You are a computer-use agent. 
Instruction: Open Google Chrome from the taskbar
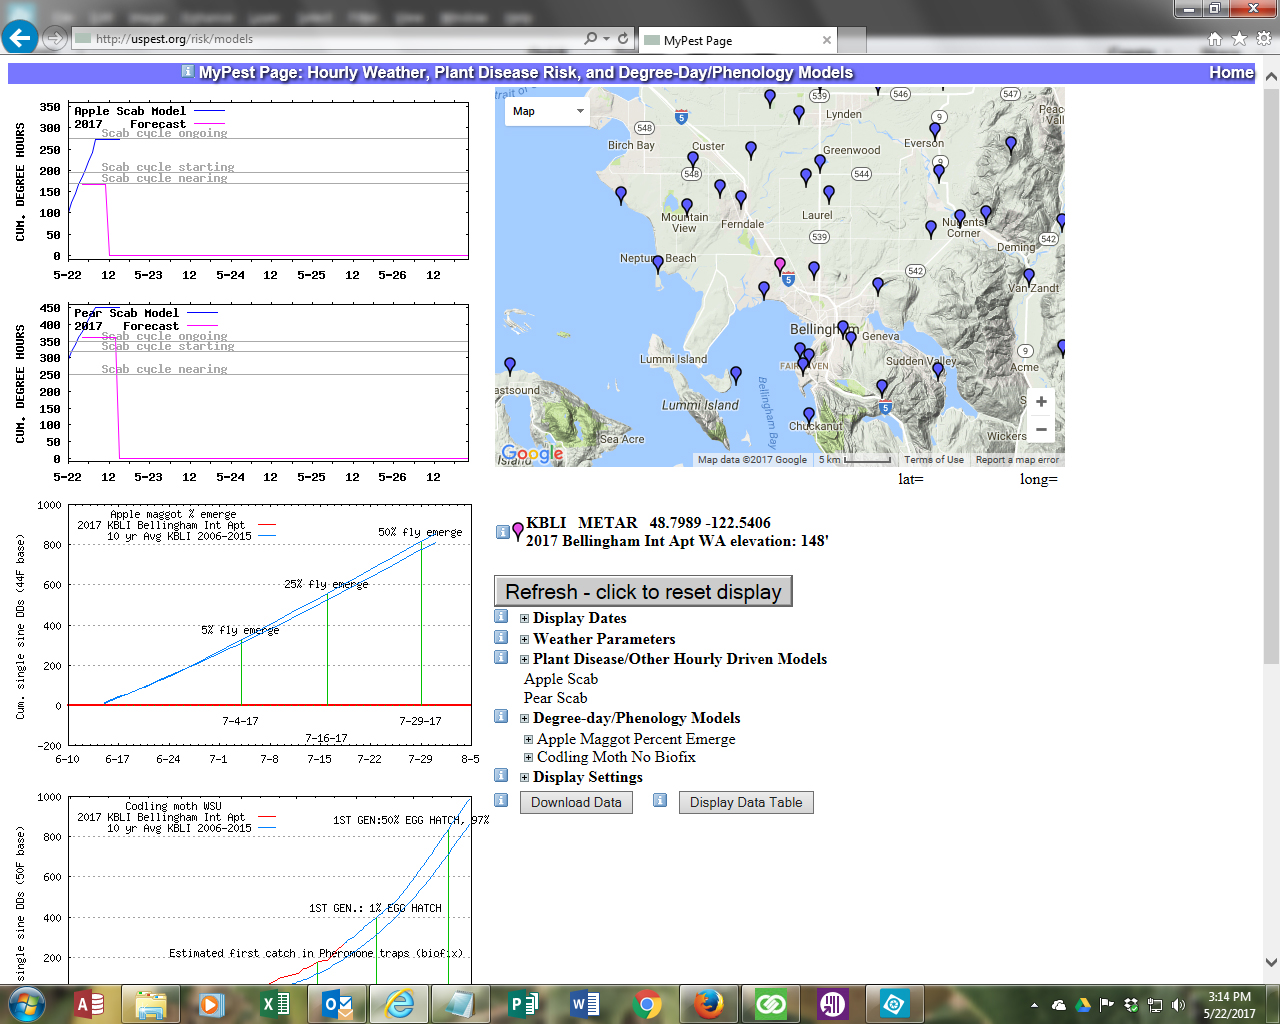647,1004
